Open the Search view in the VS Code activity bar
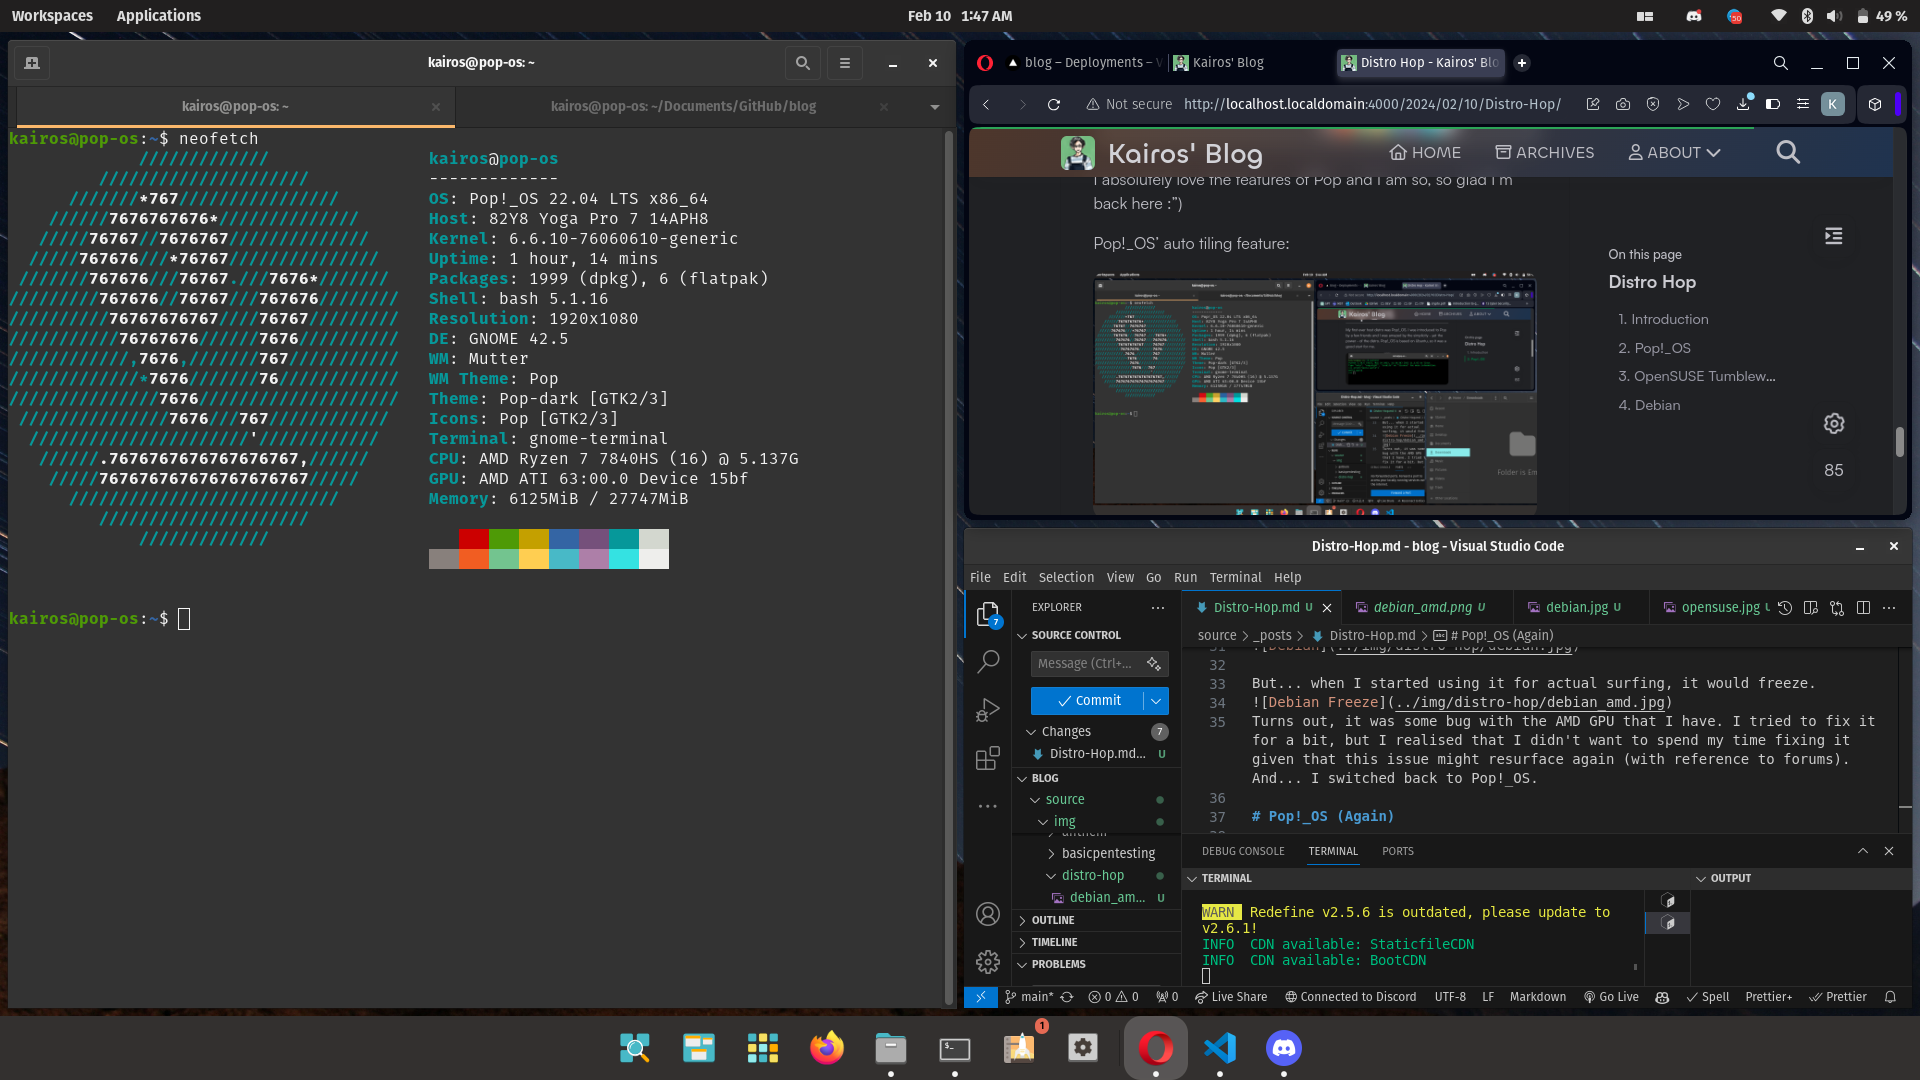Screen dimensions: 1920x1080 click(x=988, y=661)
